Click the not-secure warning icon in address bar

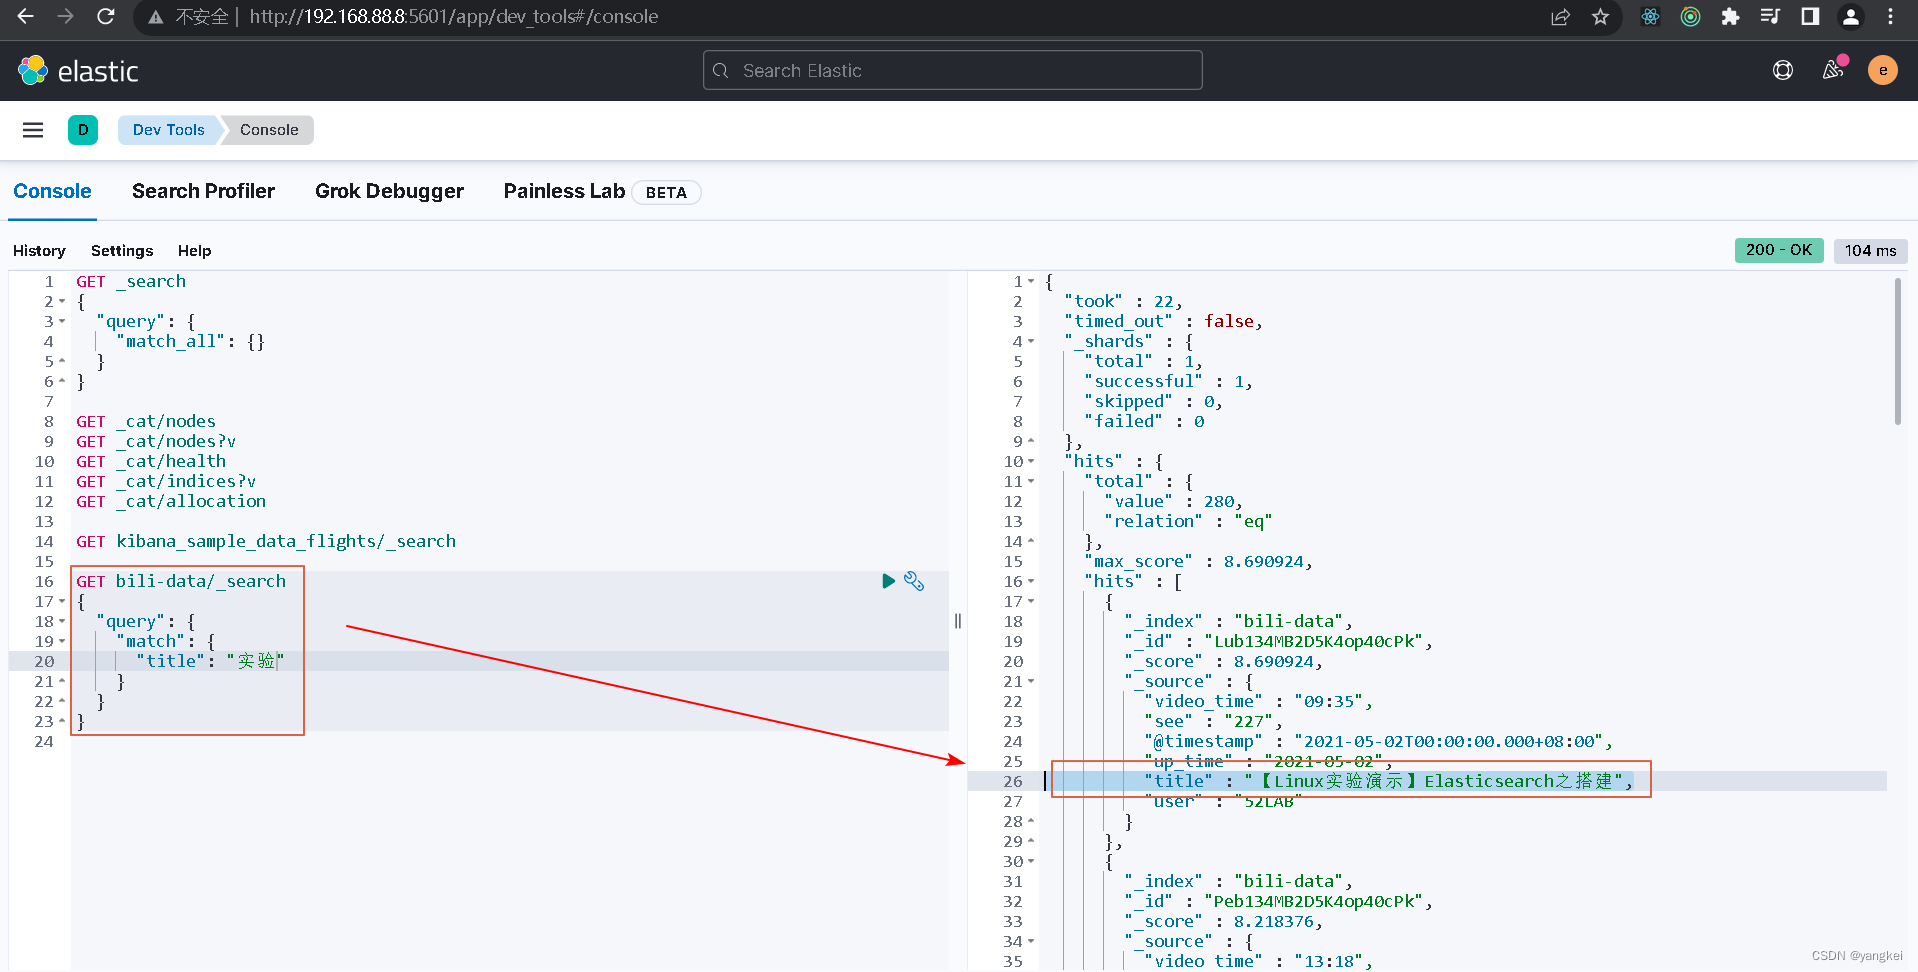pos(155,17)
